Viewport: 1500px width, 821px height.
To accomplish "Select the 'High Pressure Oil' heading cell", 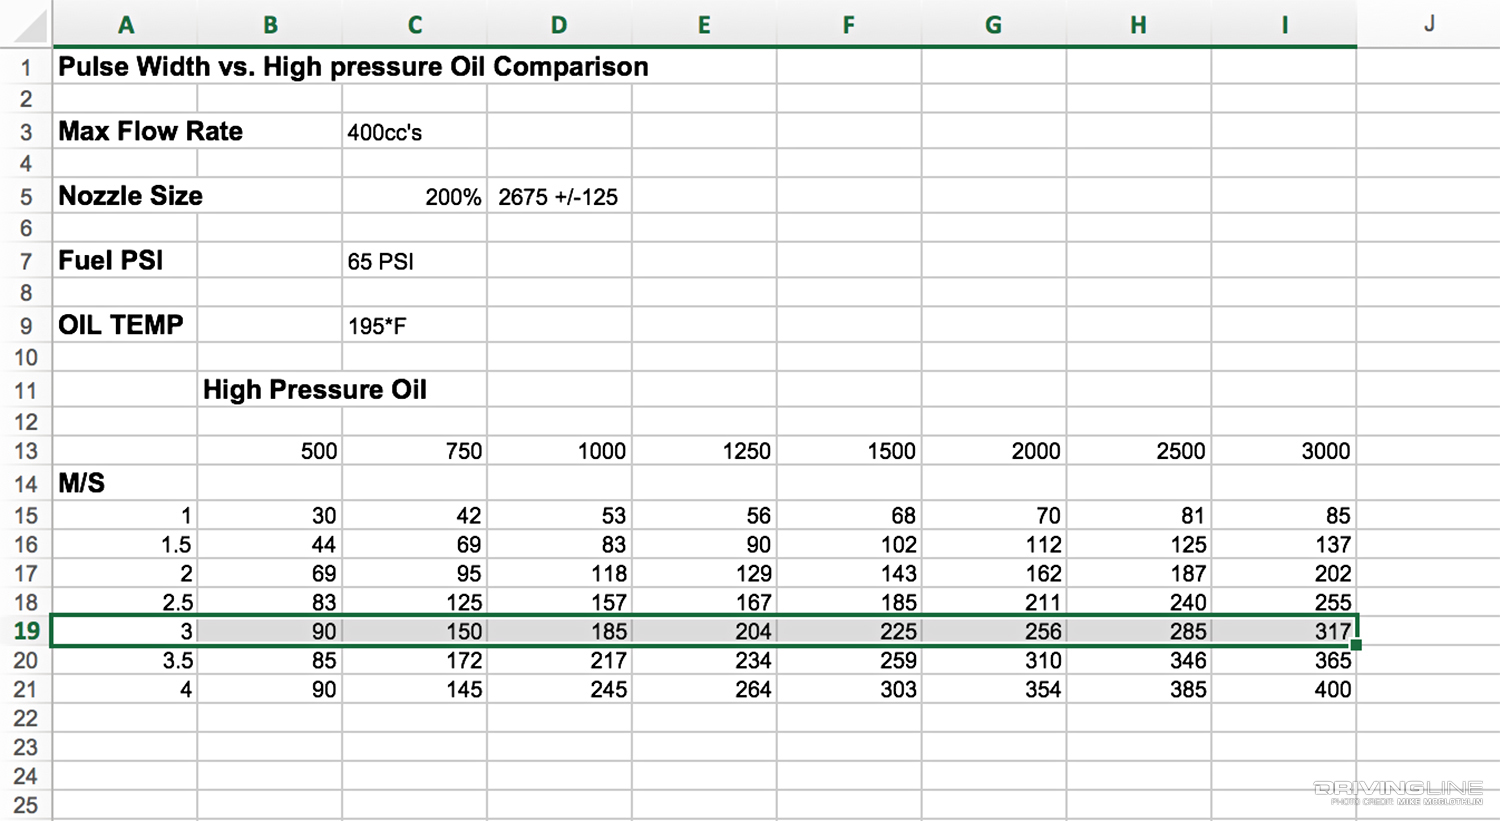I will tap(270, 389).
